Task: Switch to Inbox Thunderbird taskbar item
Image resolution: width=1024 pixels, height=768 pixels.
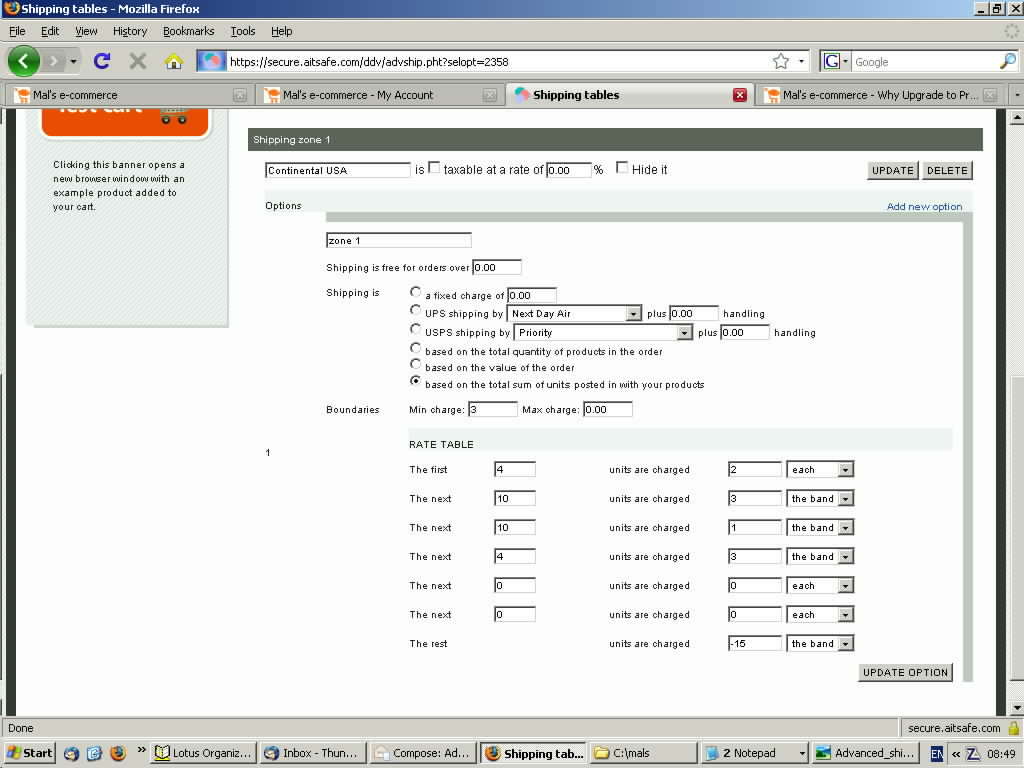Action: point(312,753)
